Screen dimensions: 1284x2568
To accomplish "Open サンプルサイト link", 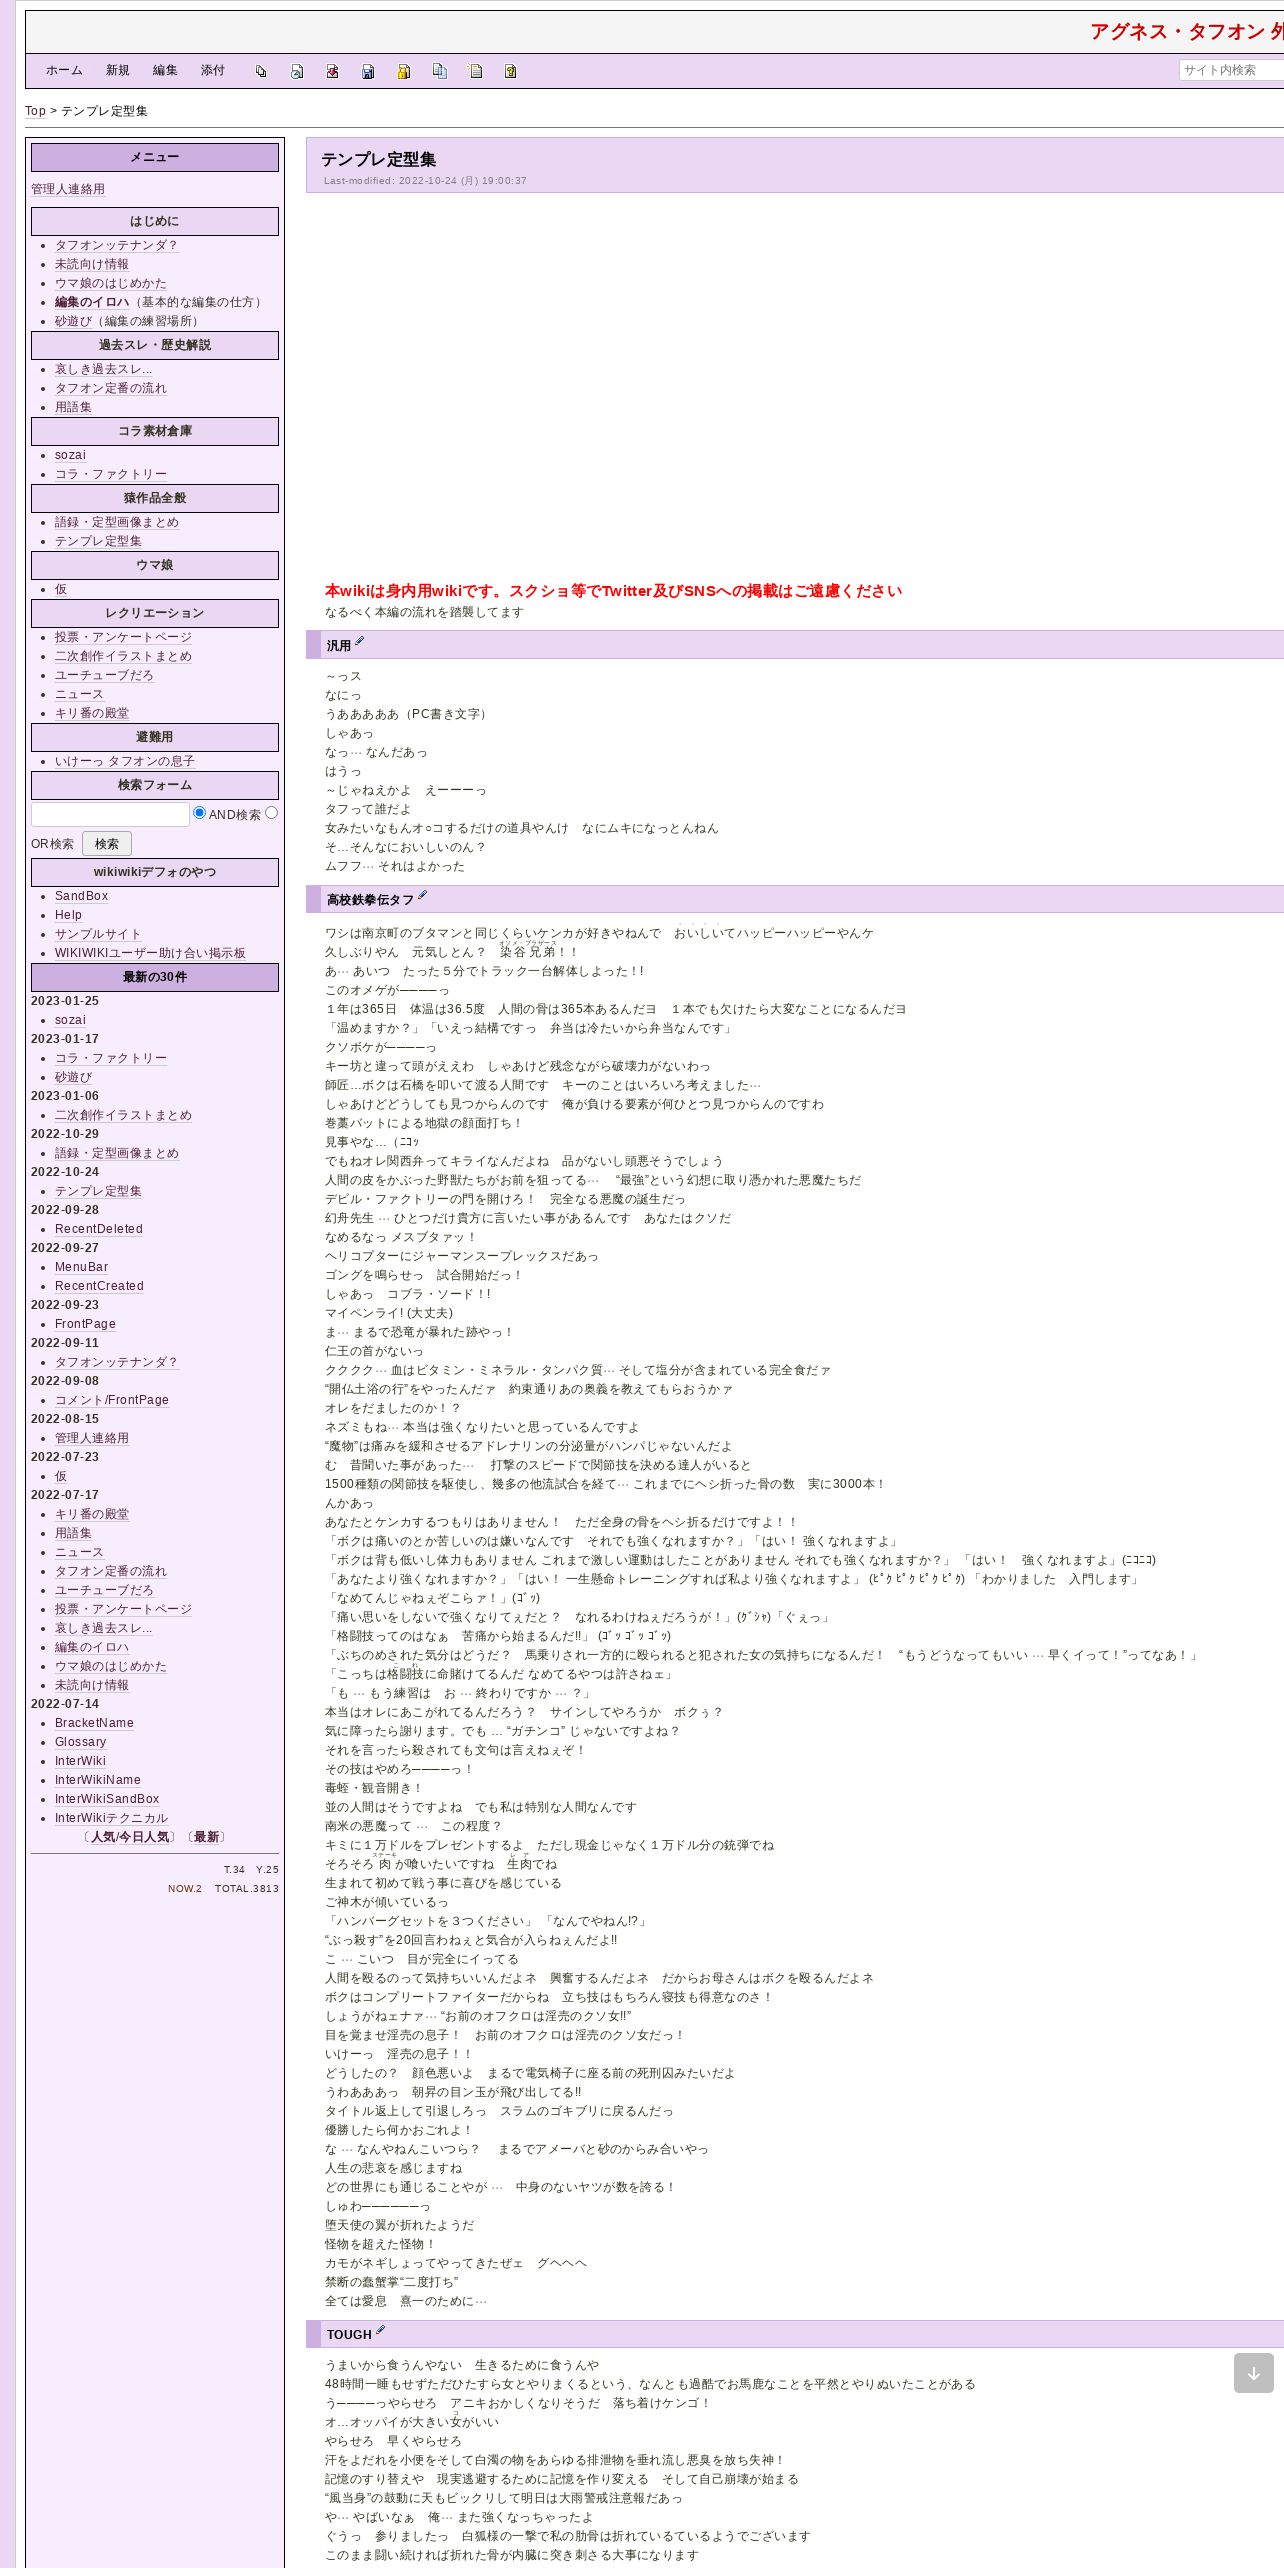I will click(x=98, y=934).
